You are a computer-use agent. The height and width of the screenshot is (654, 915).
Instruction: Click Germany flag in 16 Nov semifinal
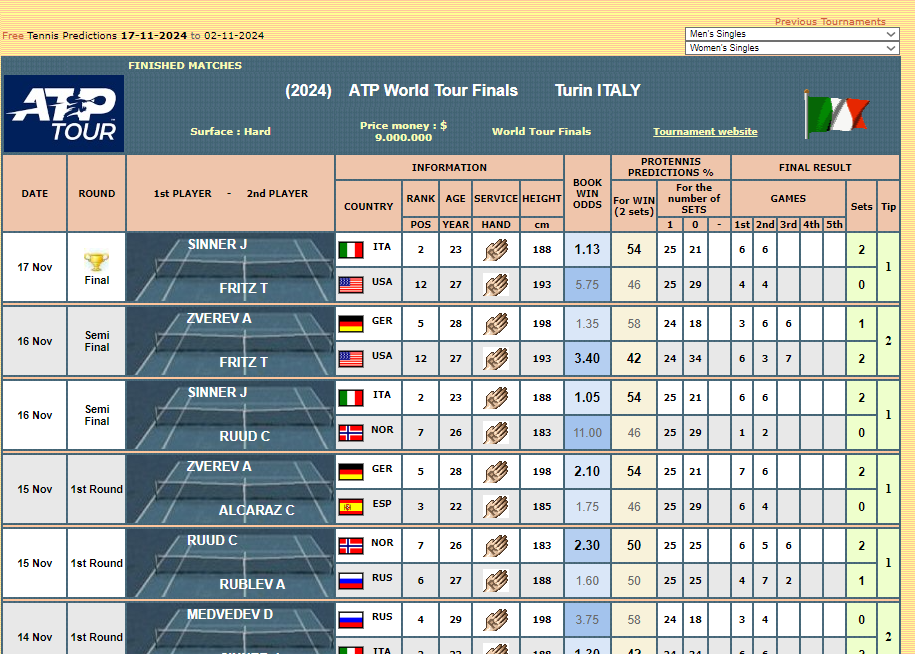[351, 324]
